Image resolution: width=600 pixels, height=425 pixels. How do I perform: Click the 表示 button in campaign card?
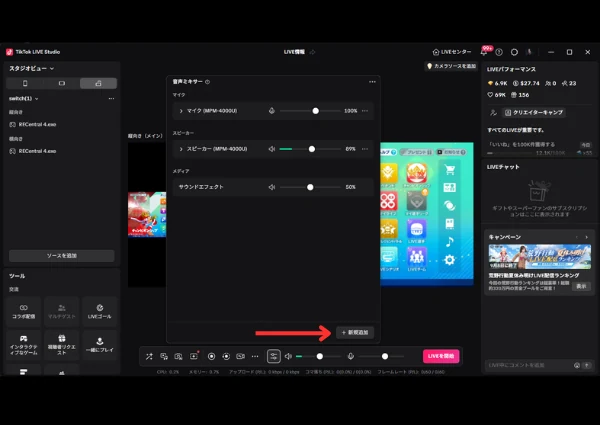(x=581, y=286)
